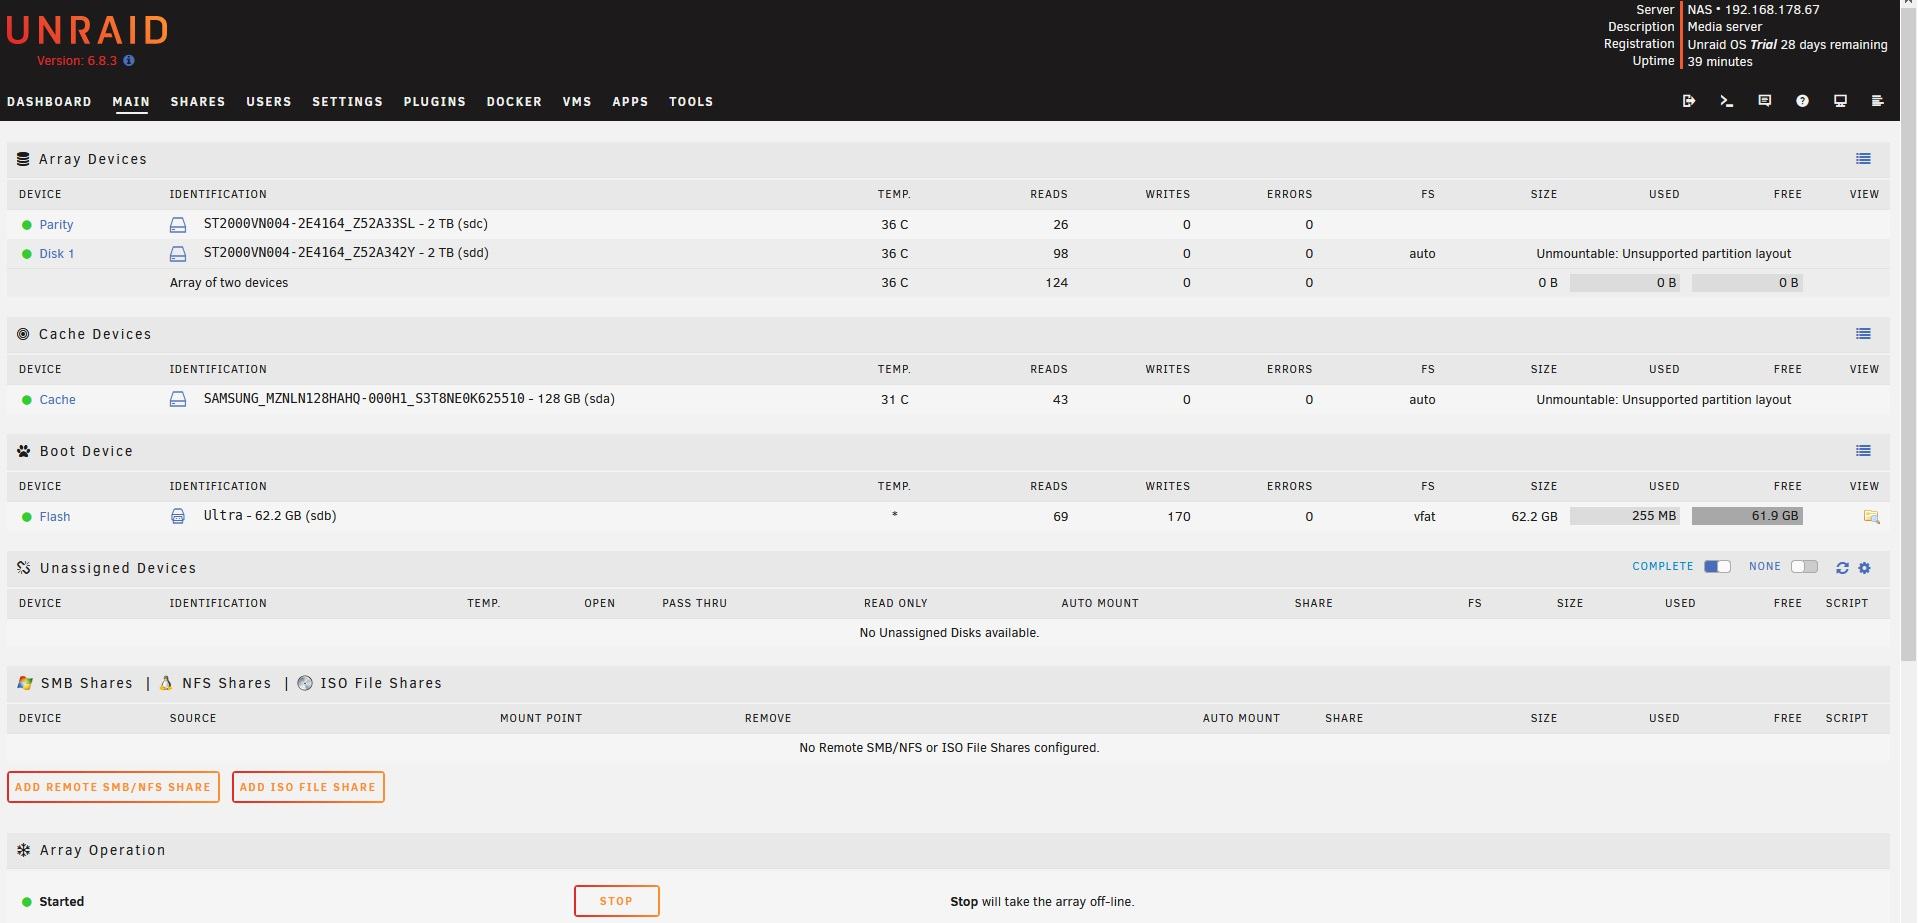Toggle the NONE switch in Unassigned Devices
This screenshot has width=1920, height=923.
pos(1804,567)
